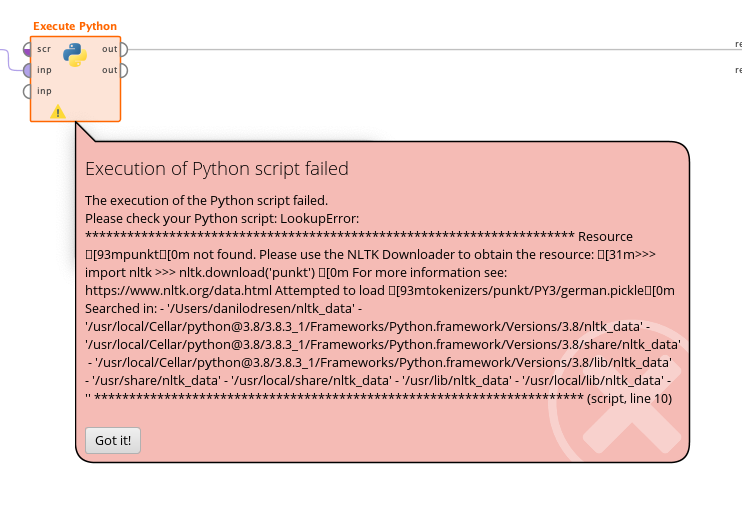Click the 'Execution of Python script failed' heading
The image size is (742, 528).
[x=217, y=168]
